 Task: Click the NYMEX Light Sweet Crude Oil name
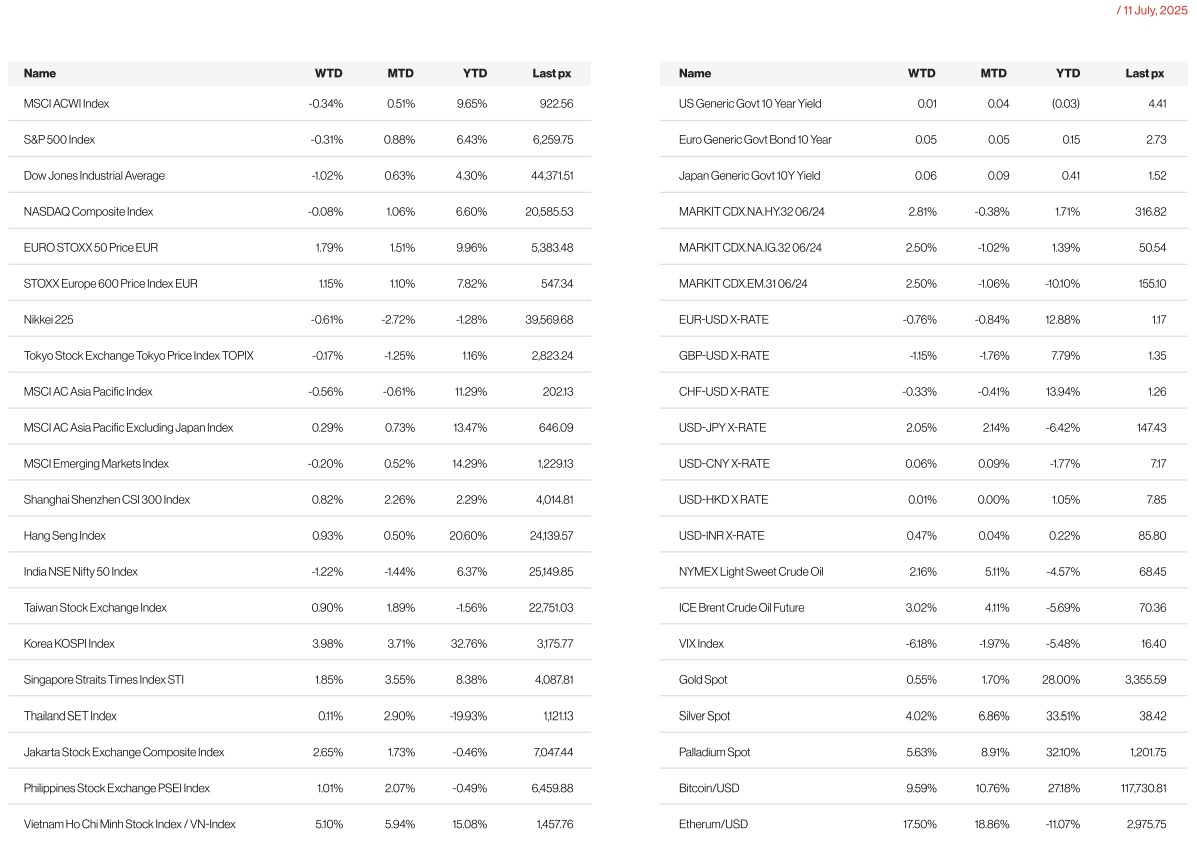coord(751,572)
